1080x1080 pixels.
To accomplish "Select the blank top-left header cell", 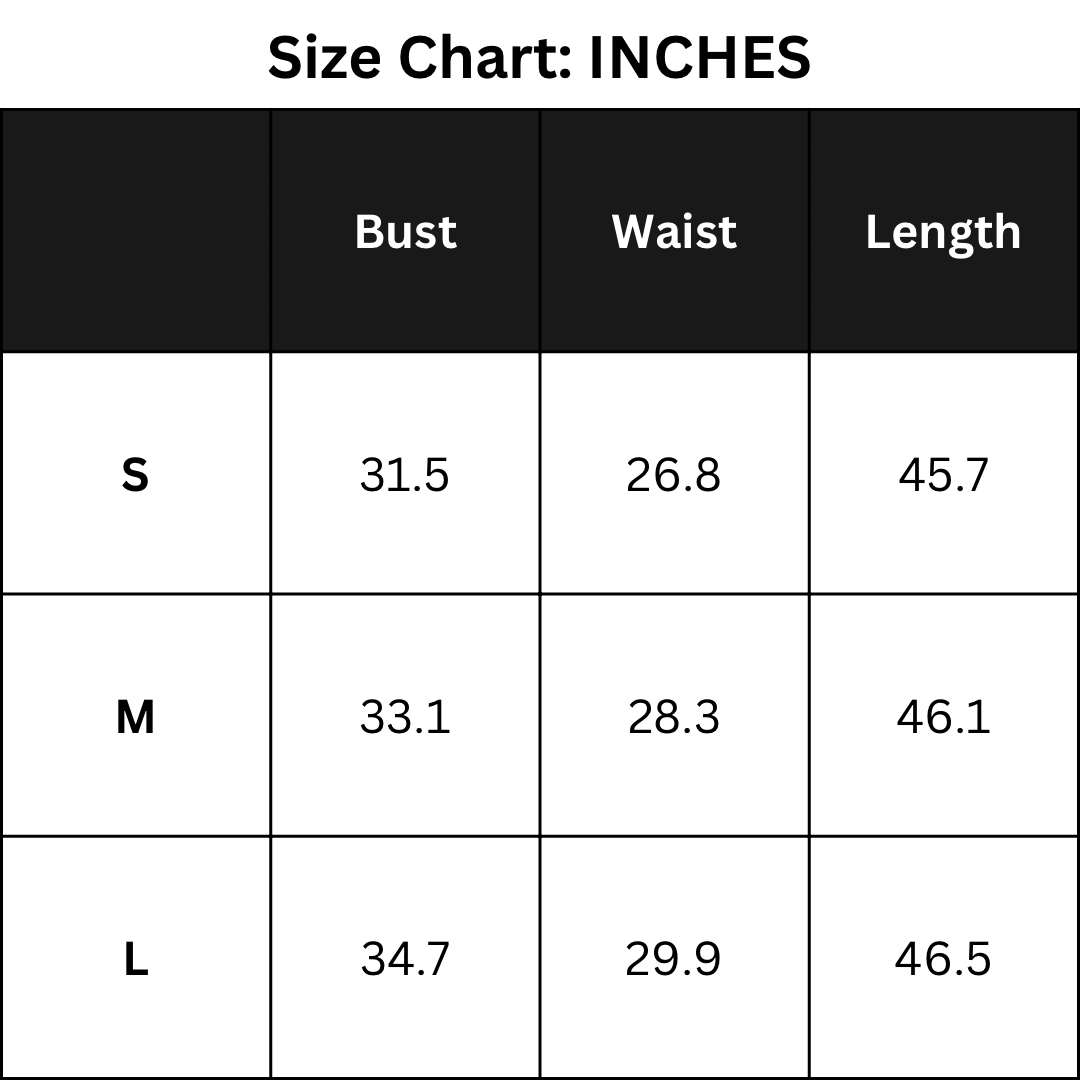I will click(136, 231).
